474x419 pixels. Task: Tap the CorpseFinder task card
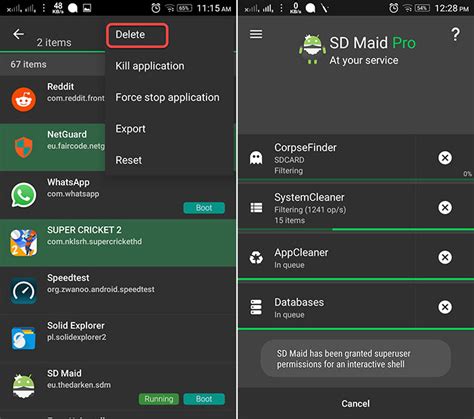[x=356, y=157]
